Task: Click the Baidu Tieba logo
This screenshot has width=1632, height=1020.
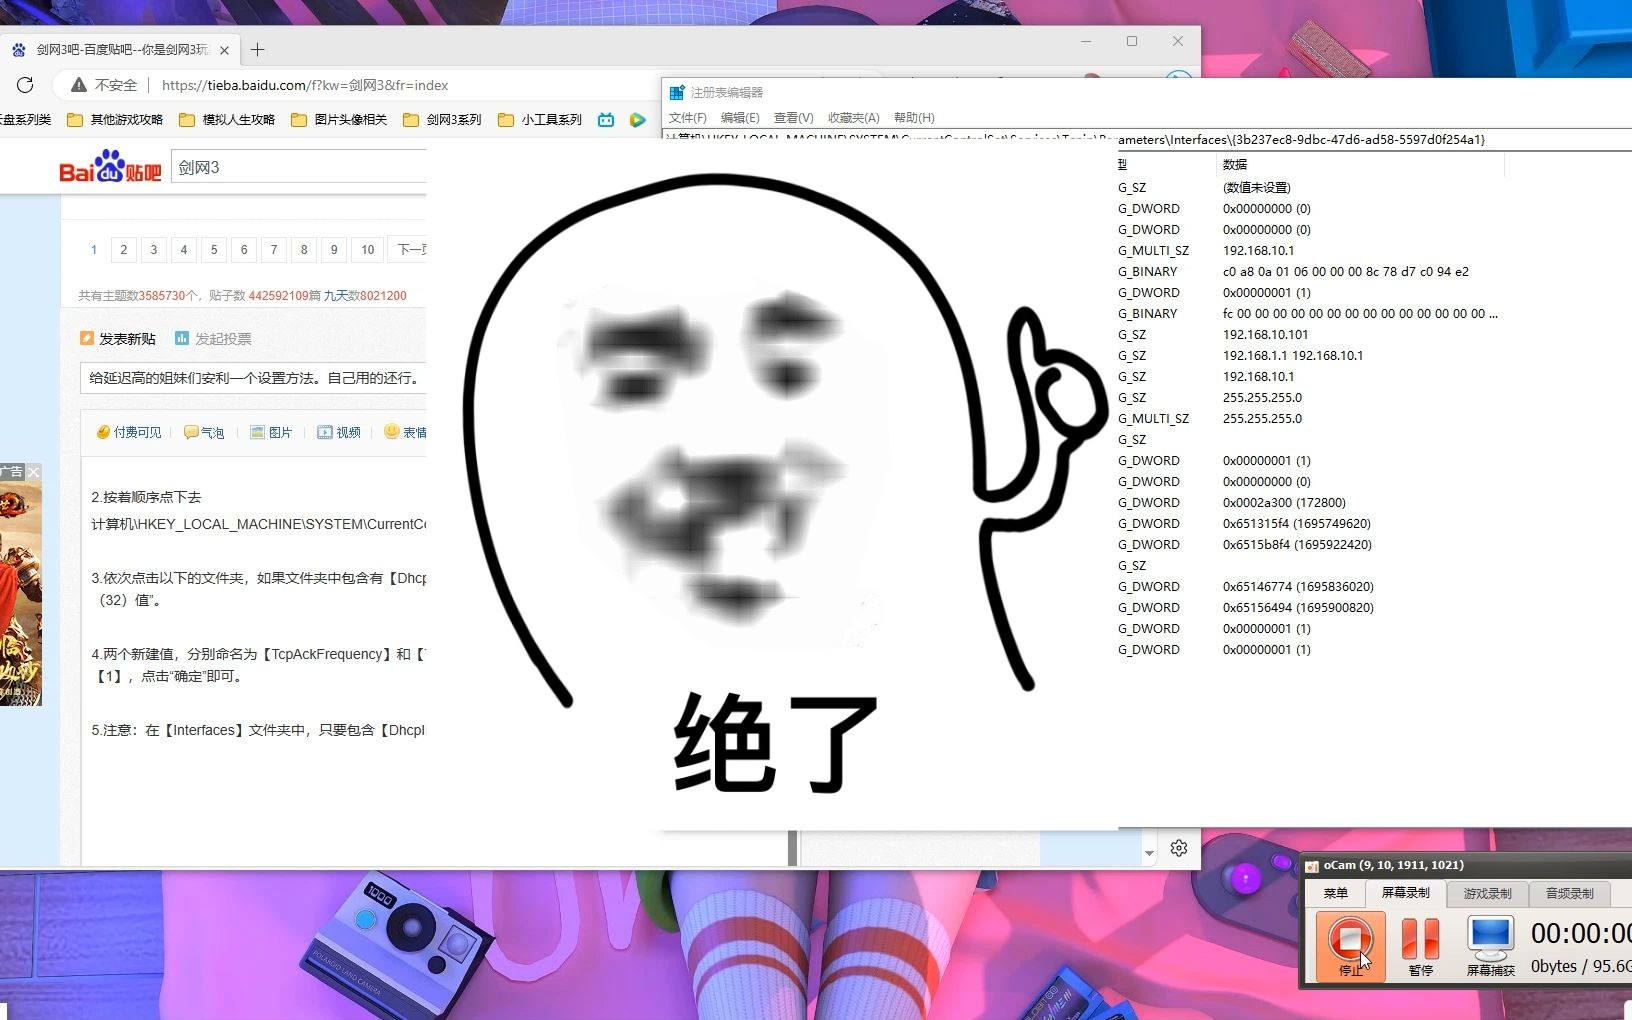Action: 108,166
